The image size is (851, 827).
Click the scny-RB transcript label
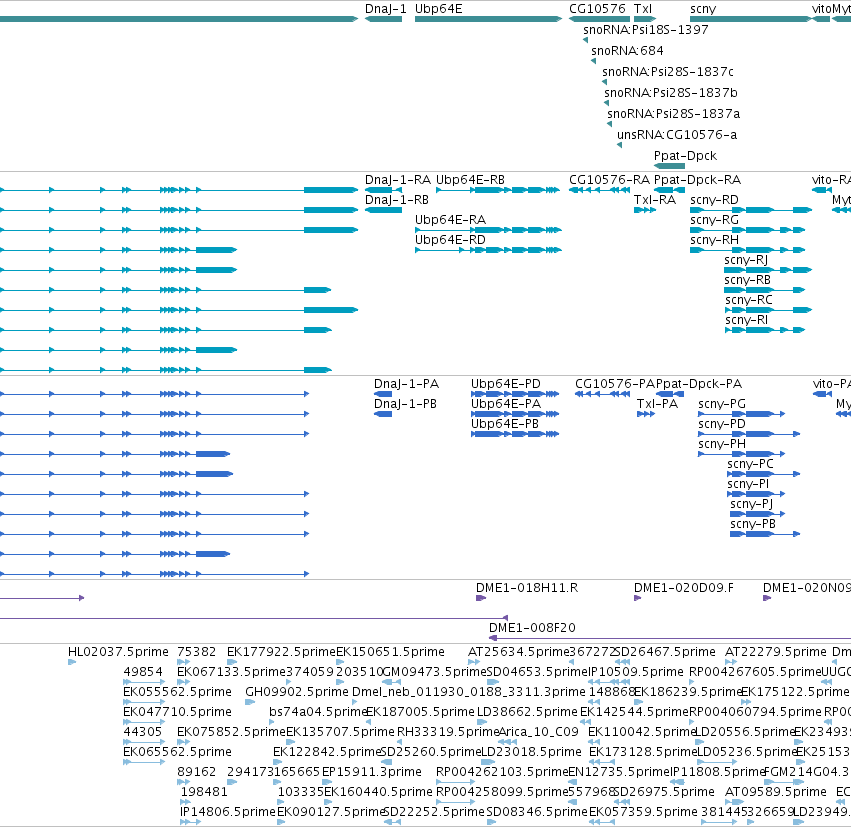click(747, 280)
